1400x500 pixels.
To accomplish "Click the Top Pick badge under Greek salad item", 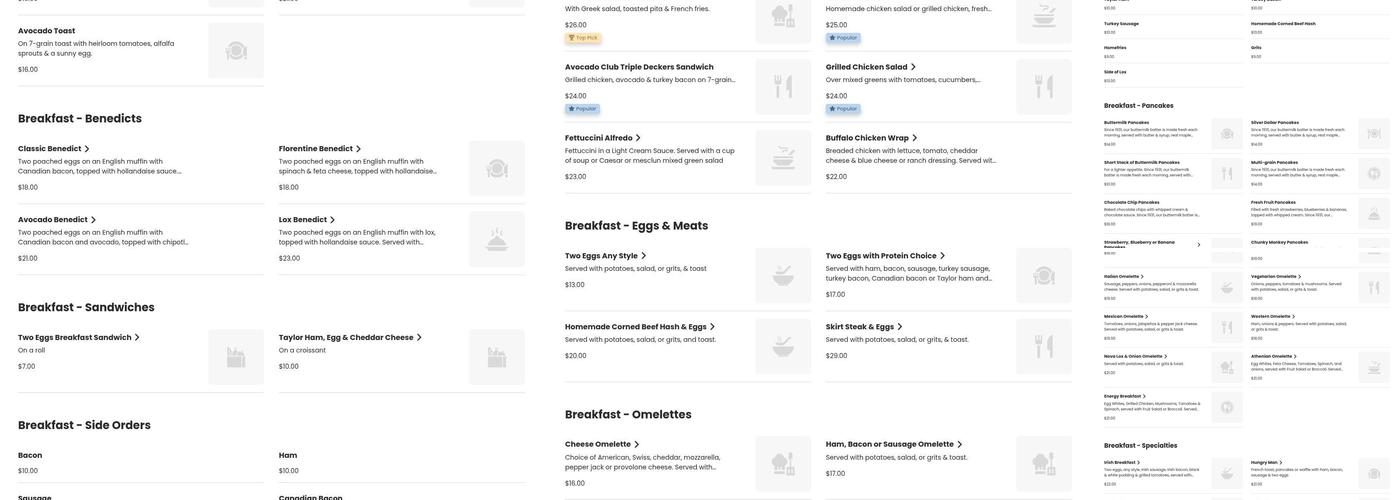I will tap(583, 38).
